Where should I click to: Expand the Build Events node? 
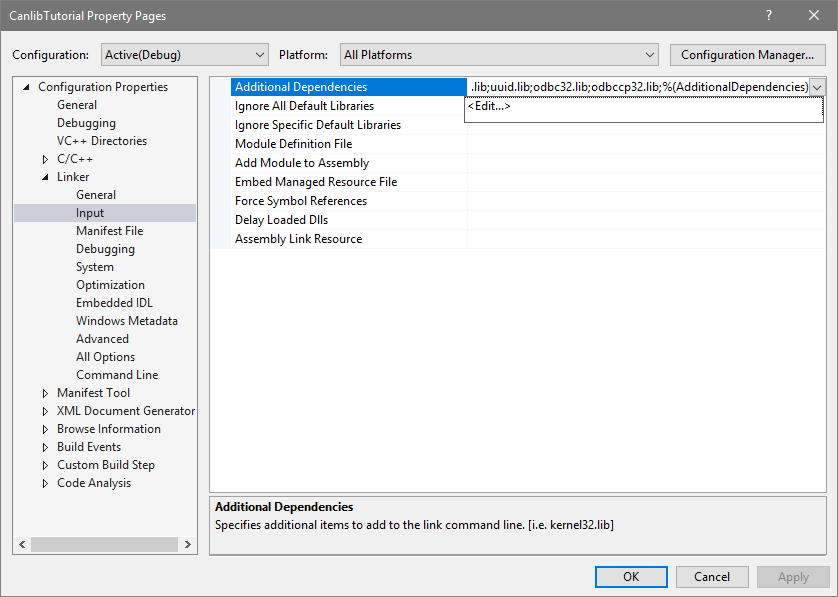click(x=44, y=446)
